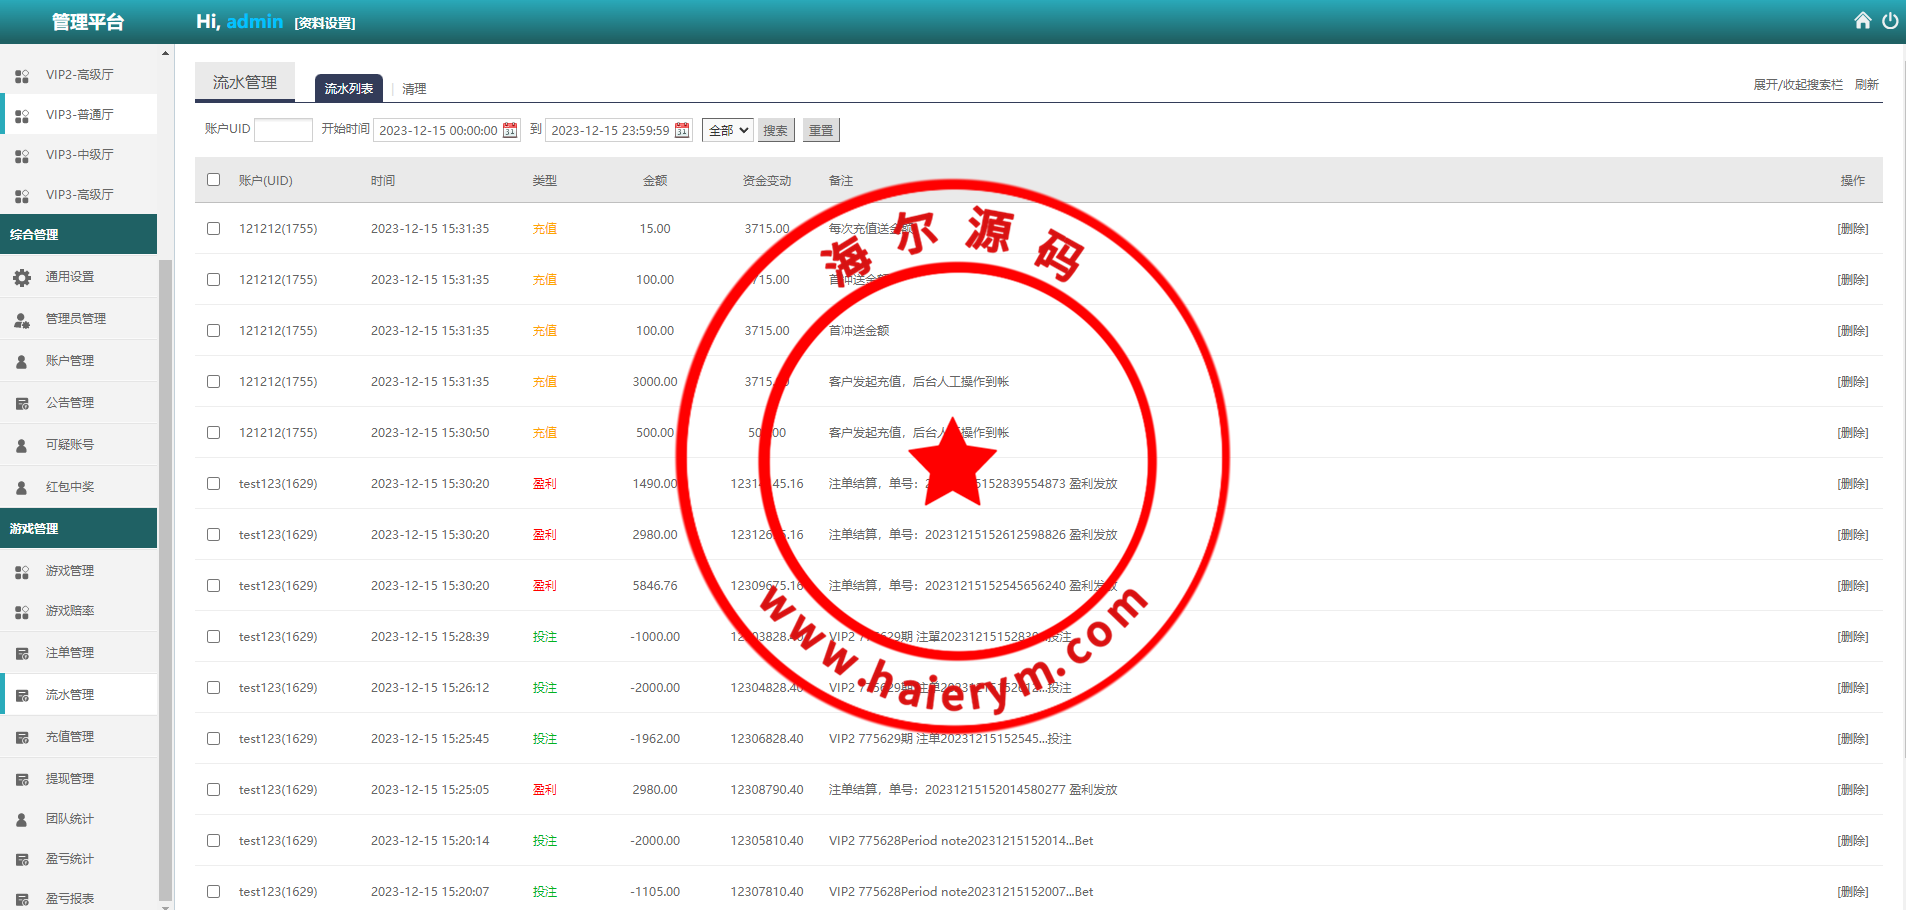Click 展开/收起搜索栏 to toggle search bar

tap(1797, 84)
